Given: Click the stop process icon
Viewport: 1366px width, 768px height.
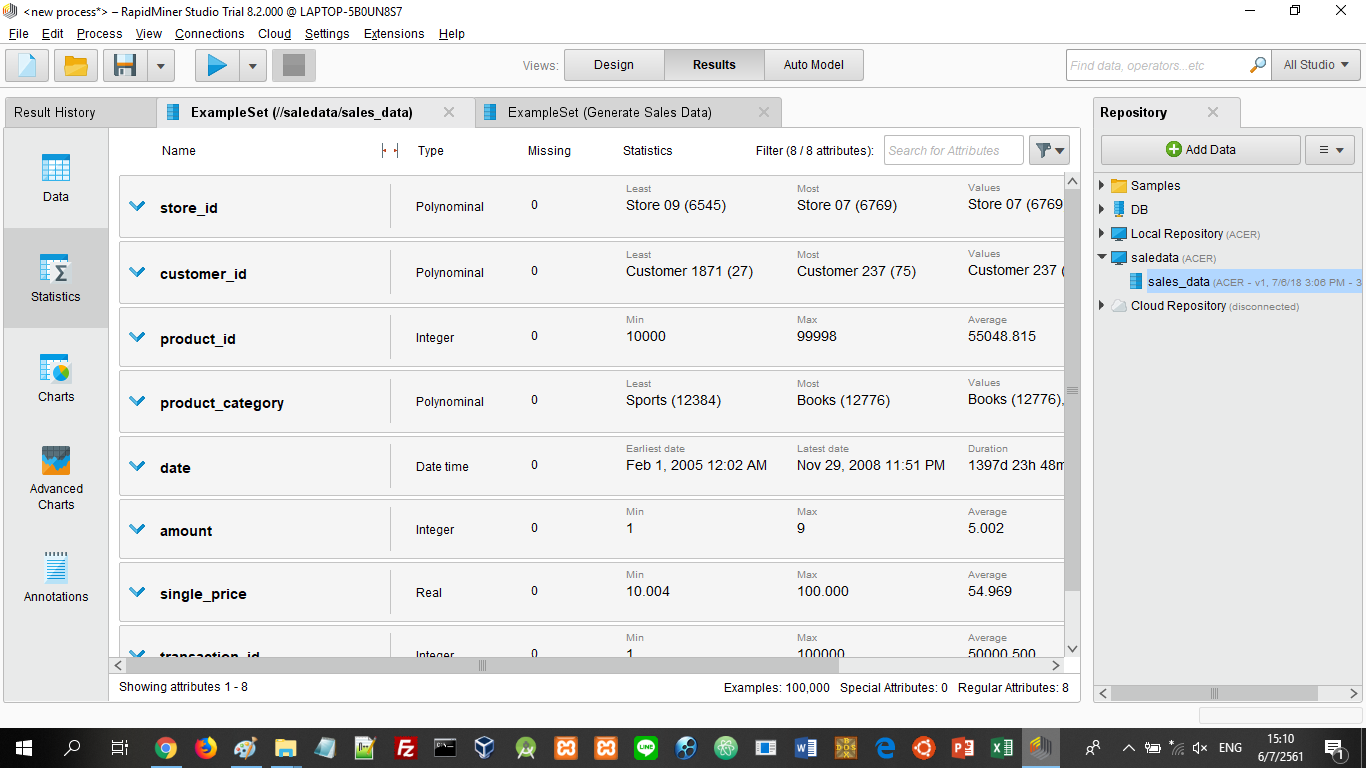Looking at the screenshot, I should click(294, 66).
